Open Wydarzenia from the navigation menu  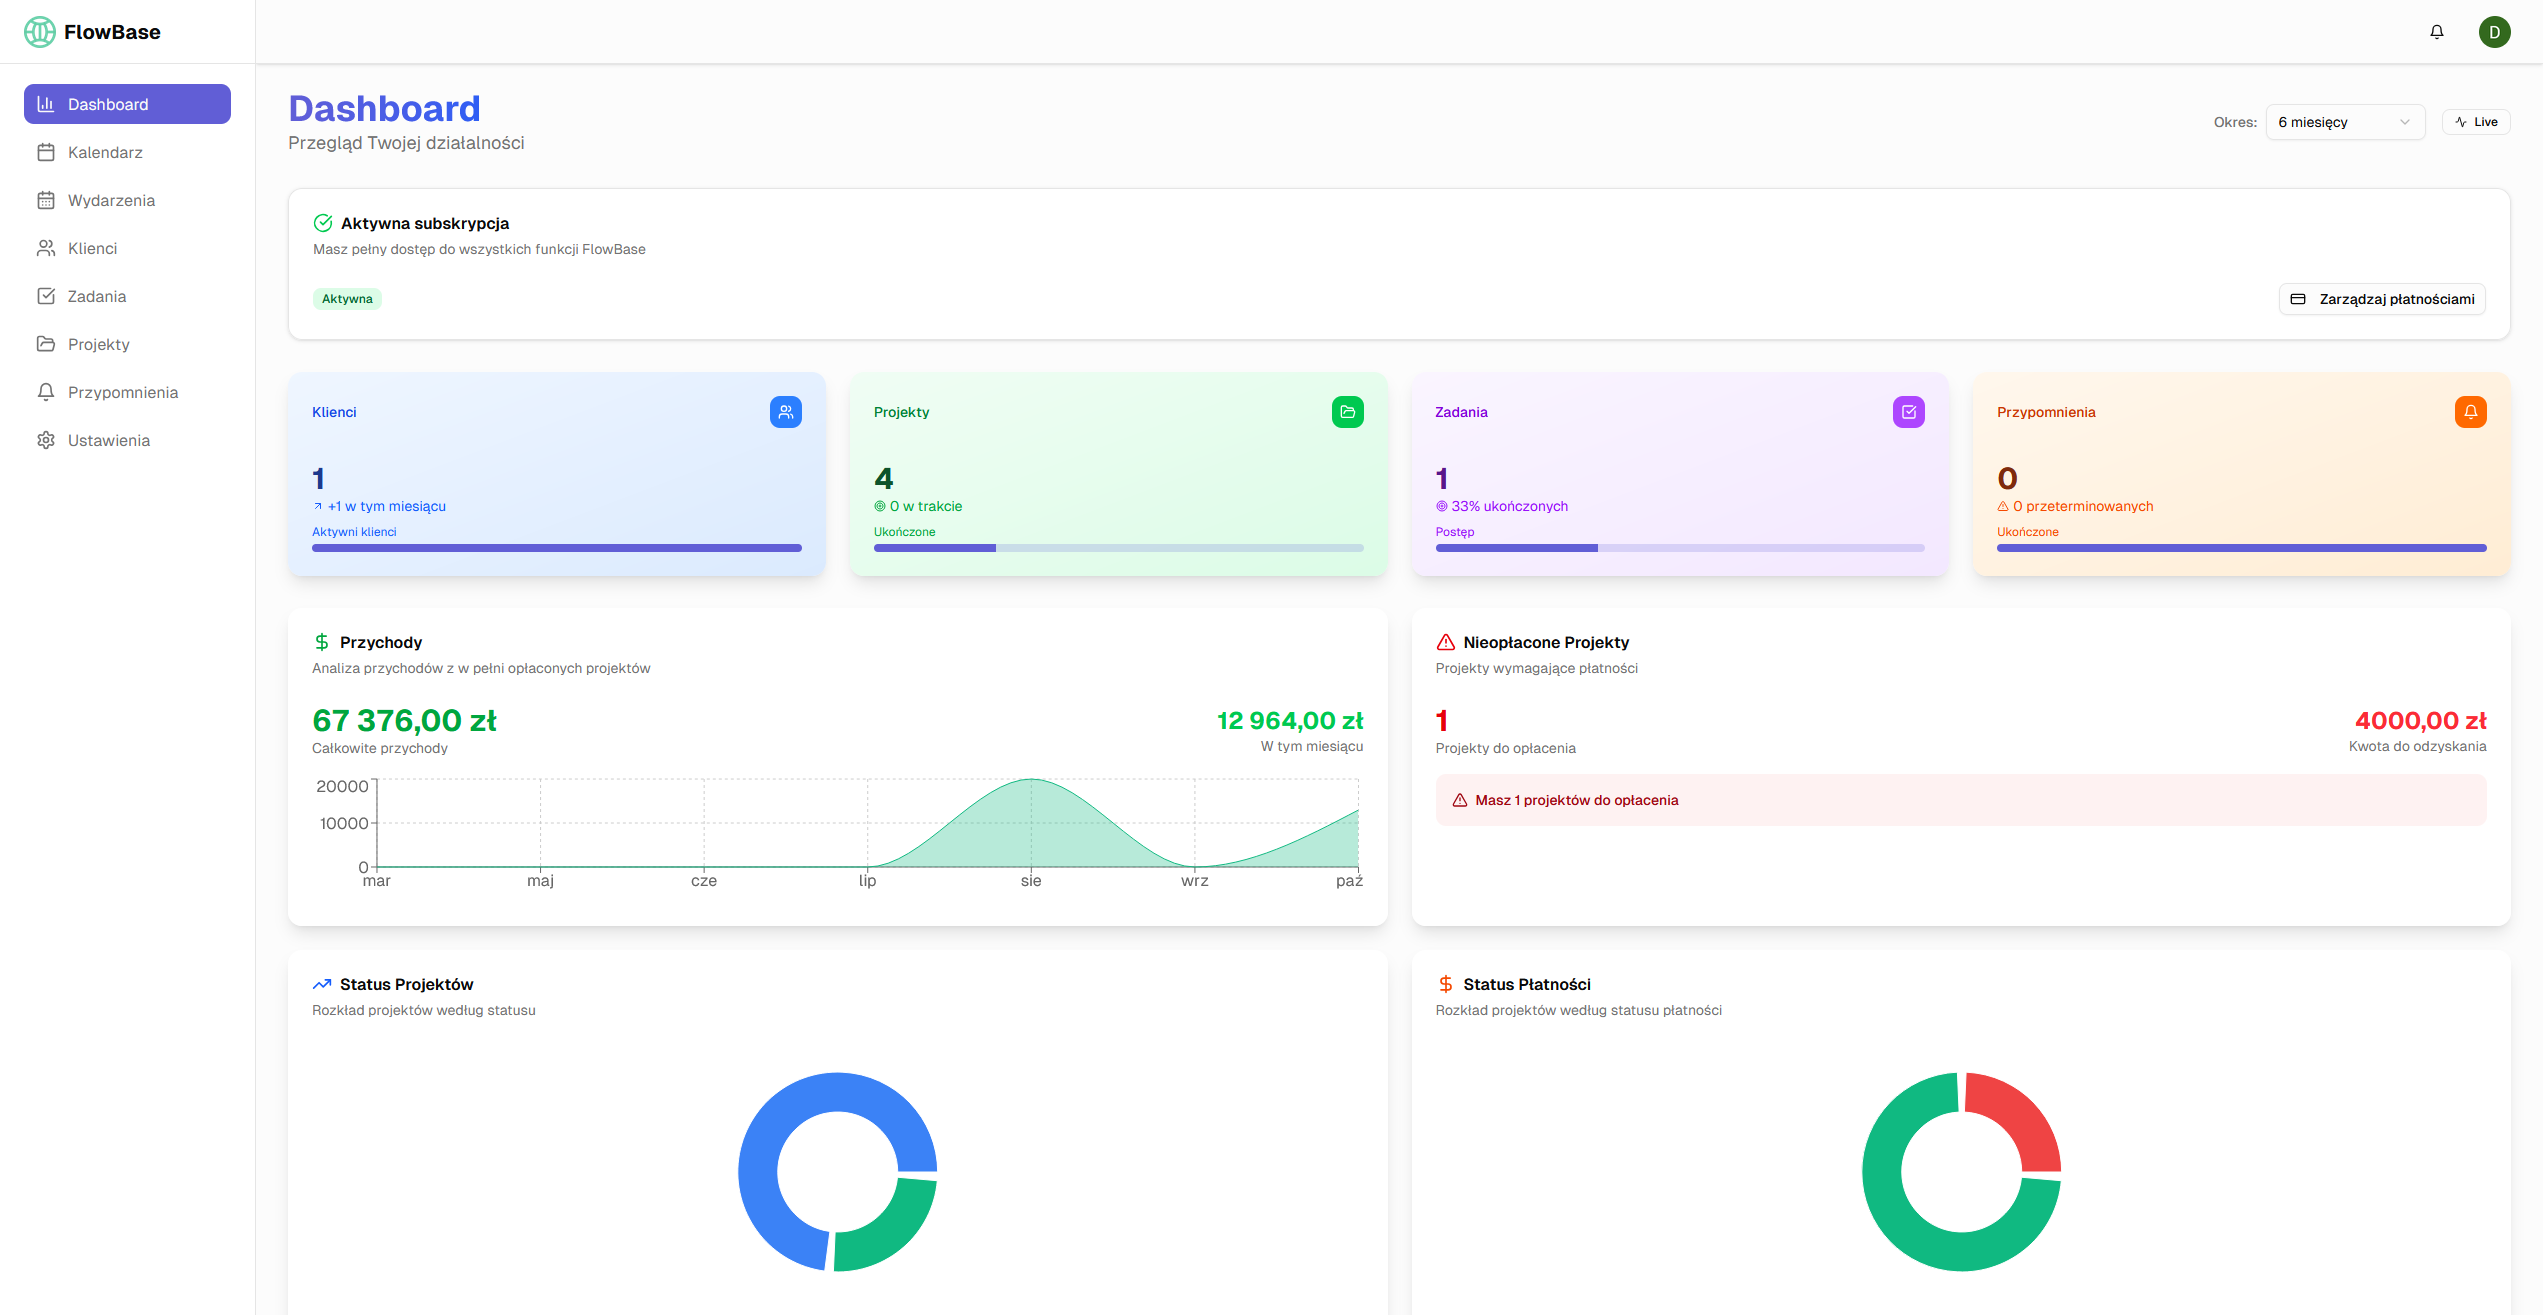(x=111, y=200)
